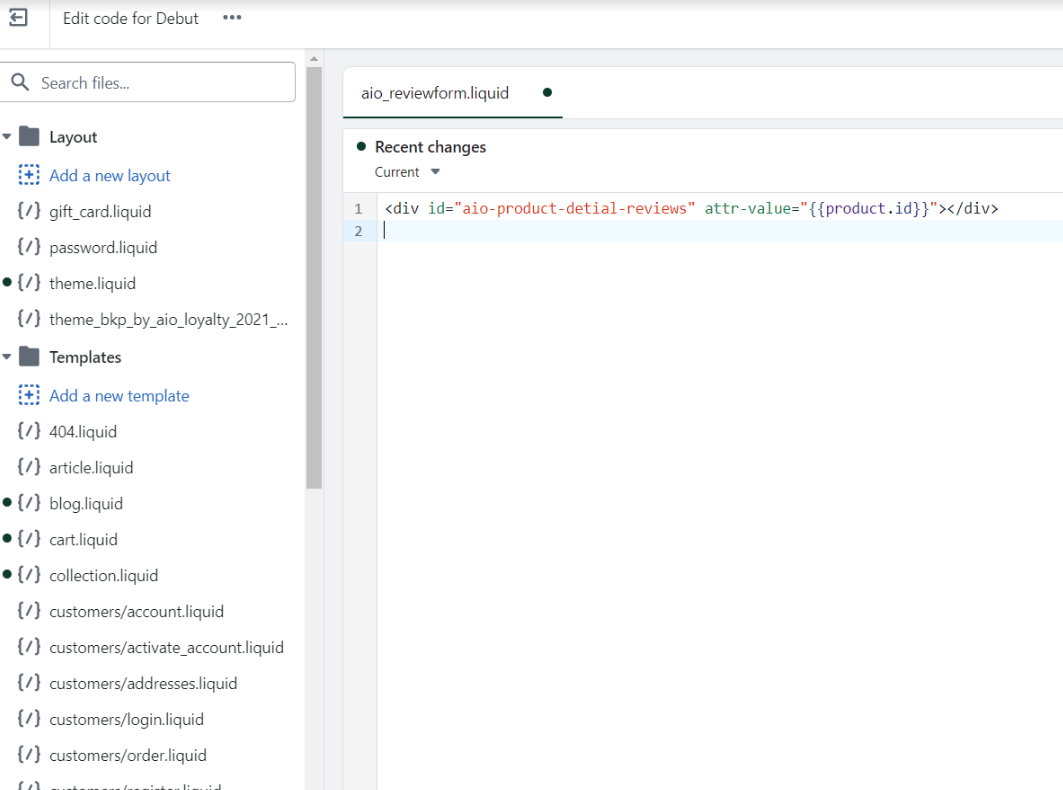
Task: Click the product.id liquid variable
Action: pos(868,208)
